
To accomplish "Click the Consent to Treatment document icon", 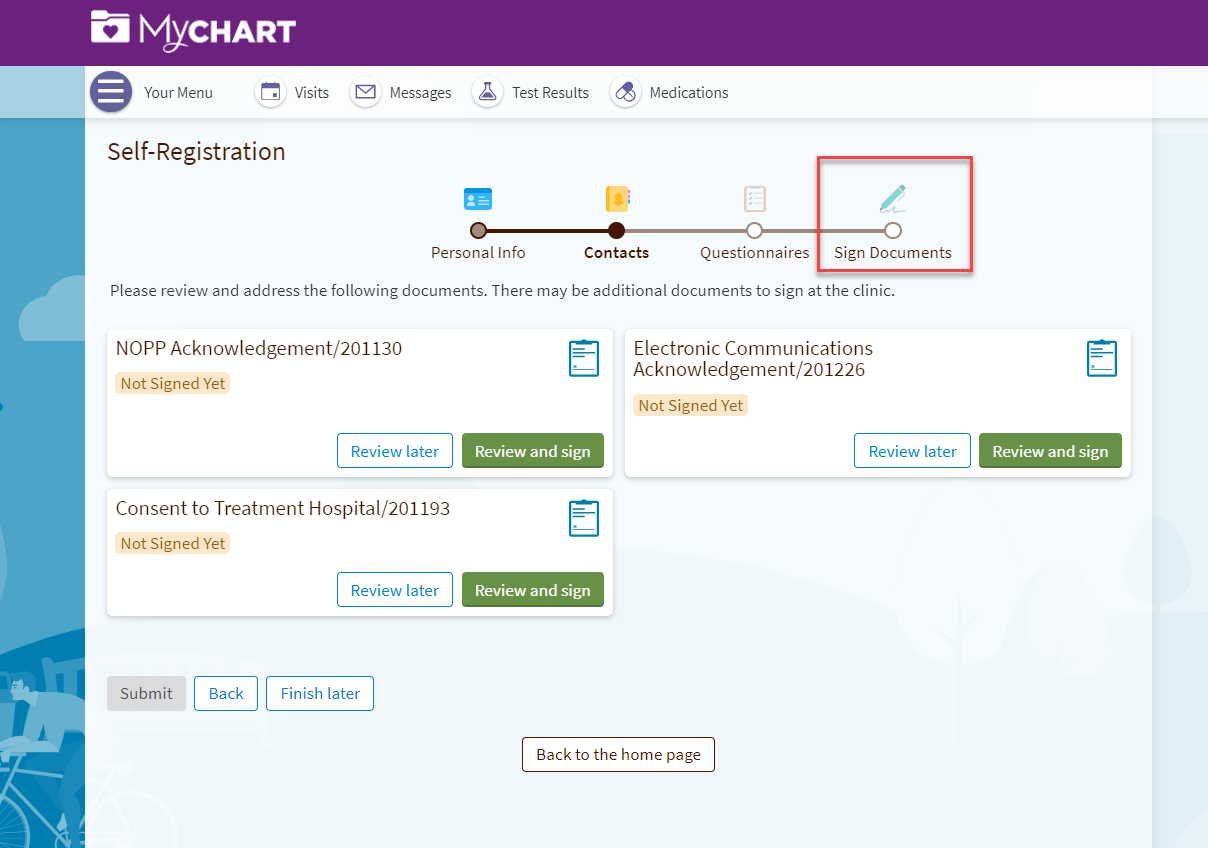I will [583, 517].
